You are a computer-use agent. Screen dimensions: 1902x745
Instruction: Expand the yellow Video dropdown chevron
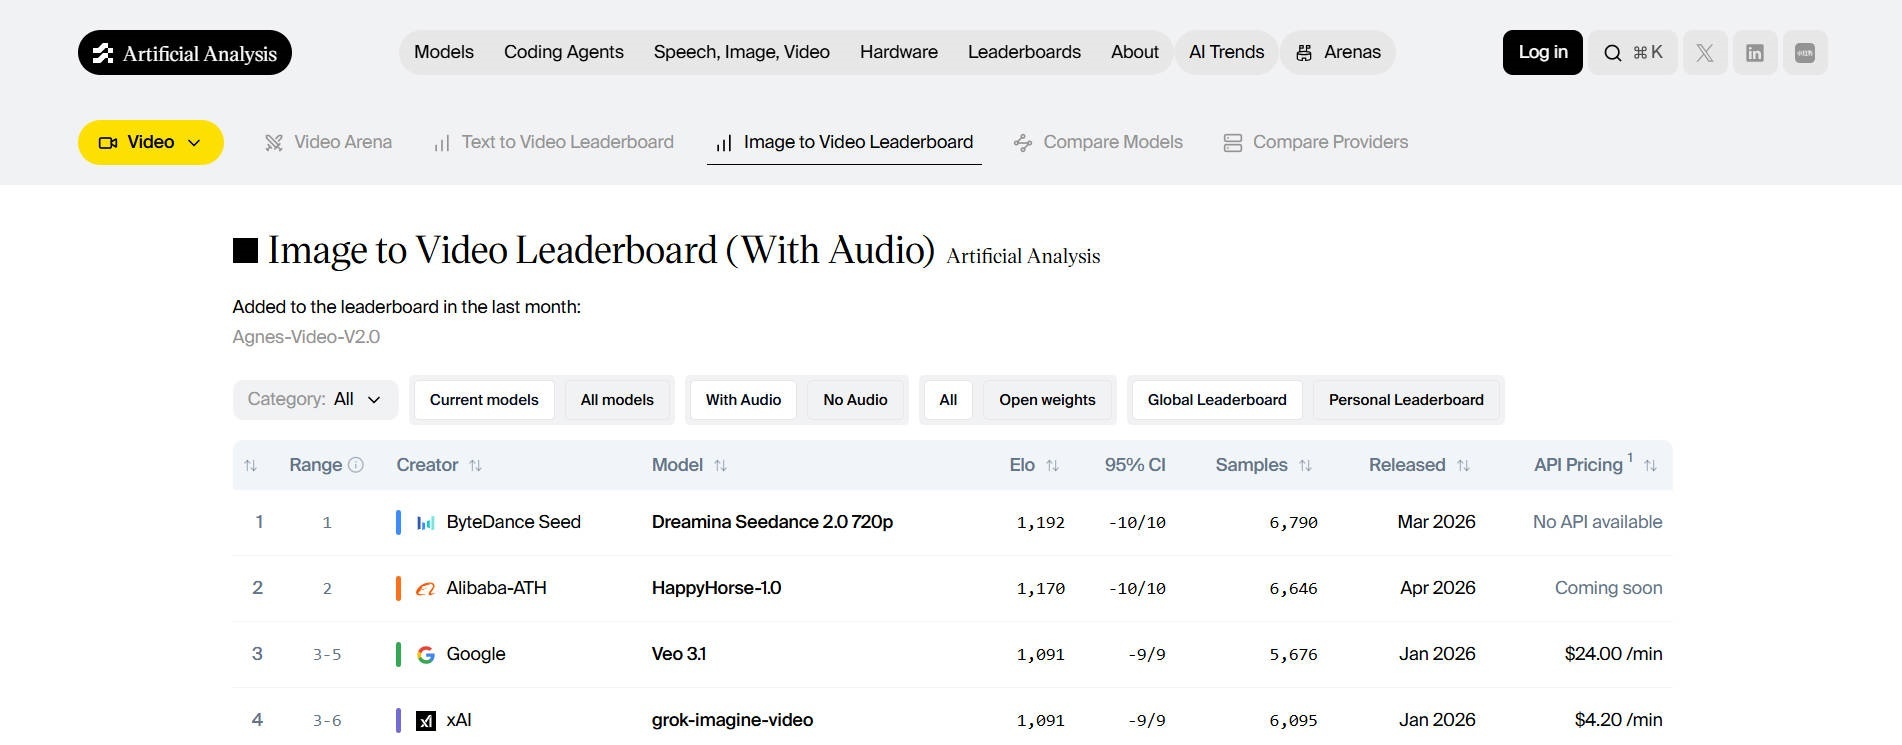pyautogui.click(x=194, y=143)
